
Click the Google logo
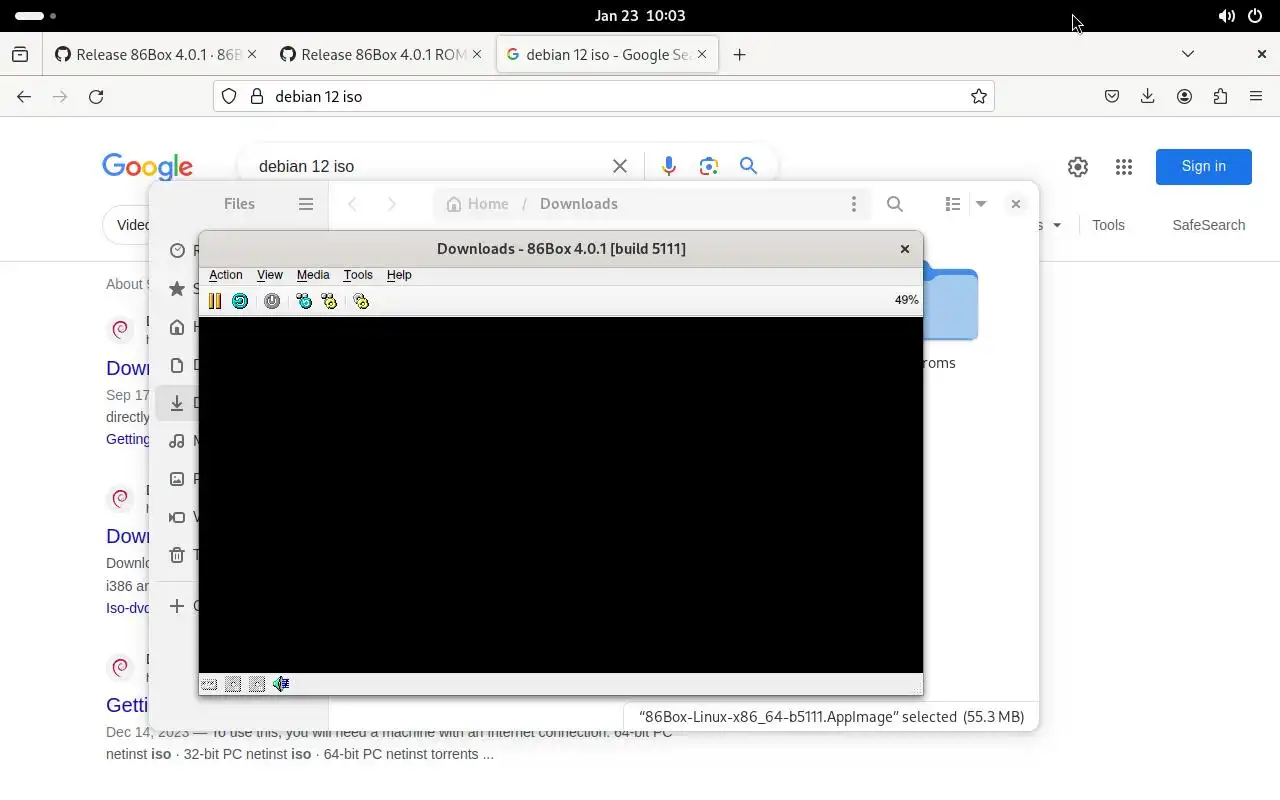[x=147, y=167]
